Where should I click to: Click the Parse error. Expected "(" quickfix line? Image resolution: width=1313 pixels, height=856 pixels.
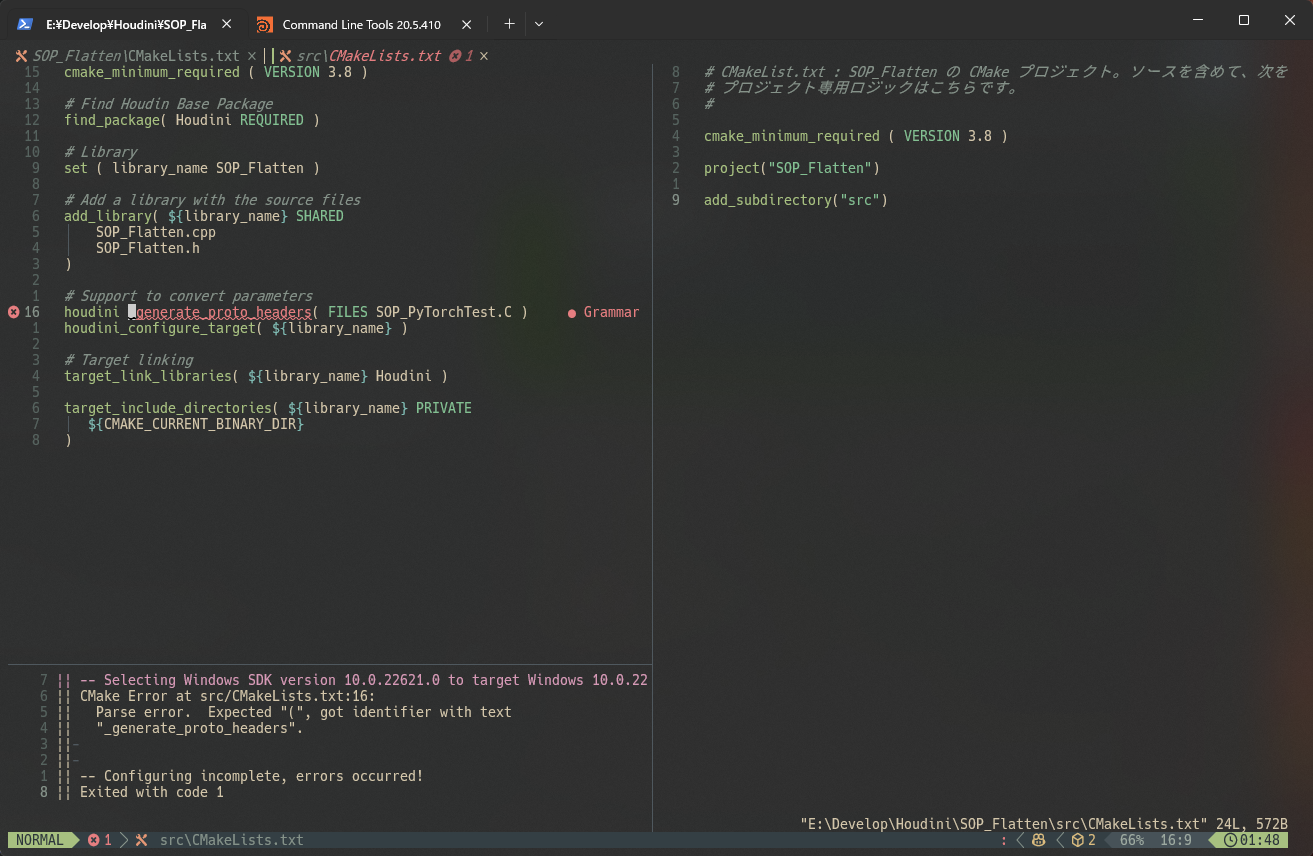tap(304, 712)
